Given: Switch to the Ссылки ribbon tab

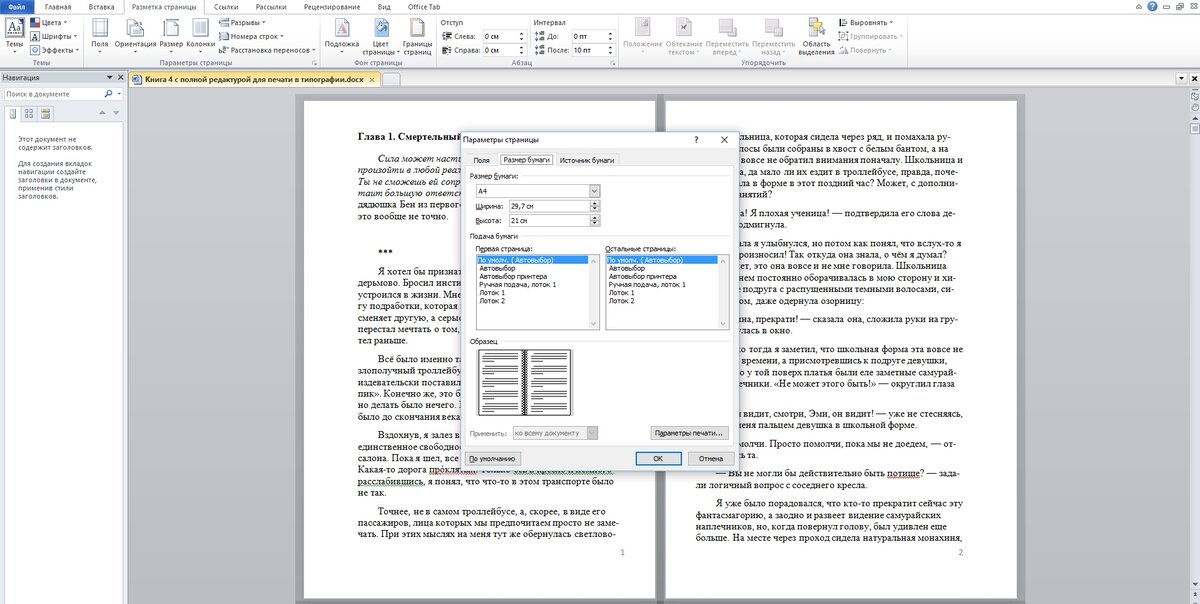Looking at the screenshot, I should pyautogui.click(x=226, y=7).
